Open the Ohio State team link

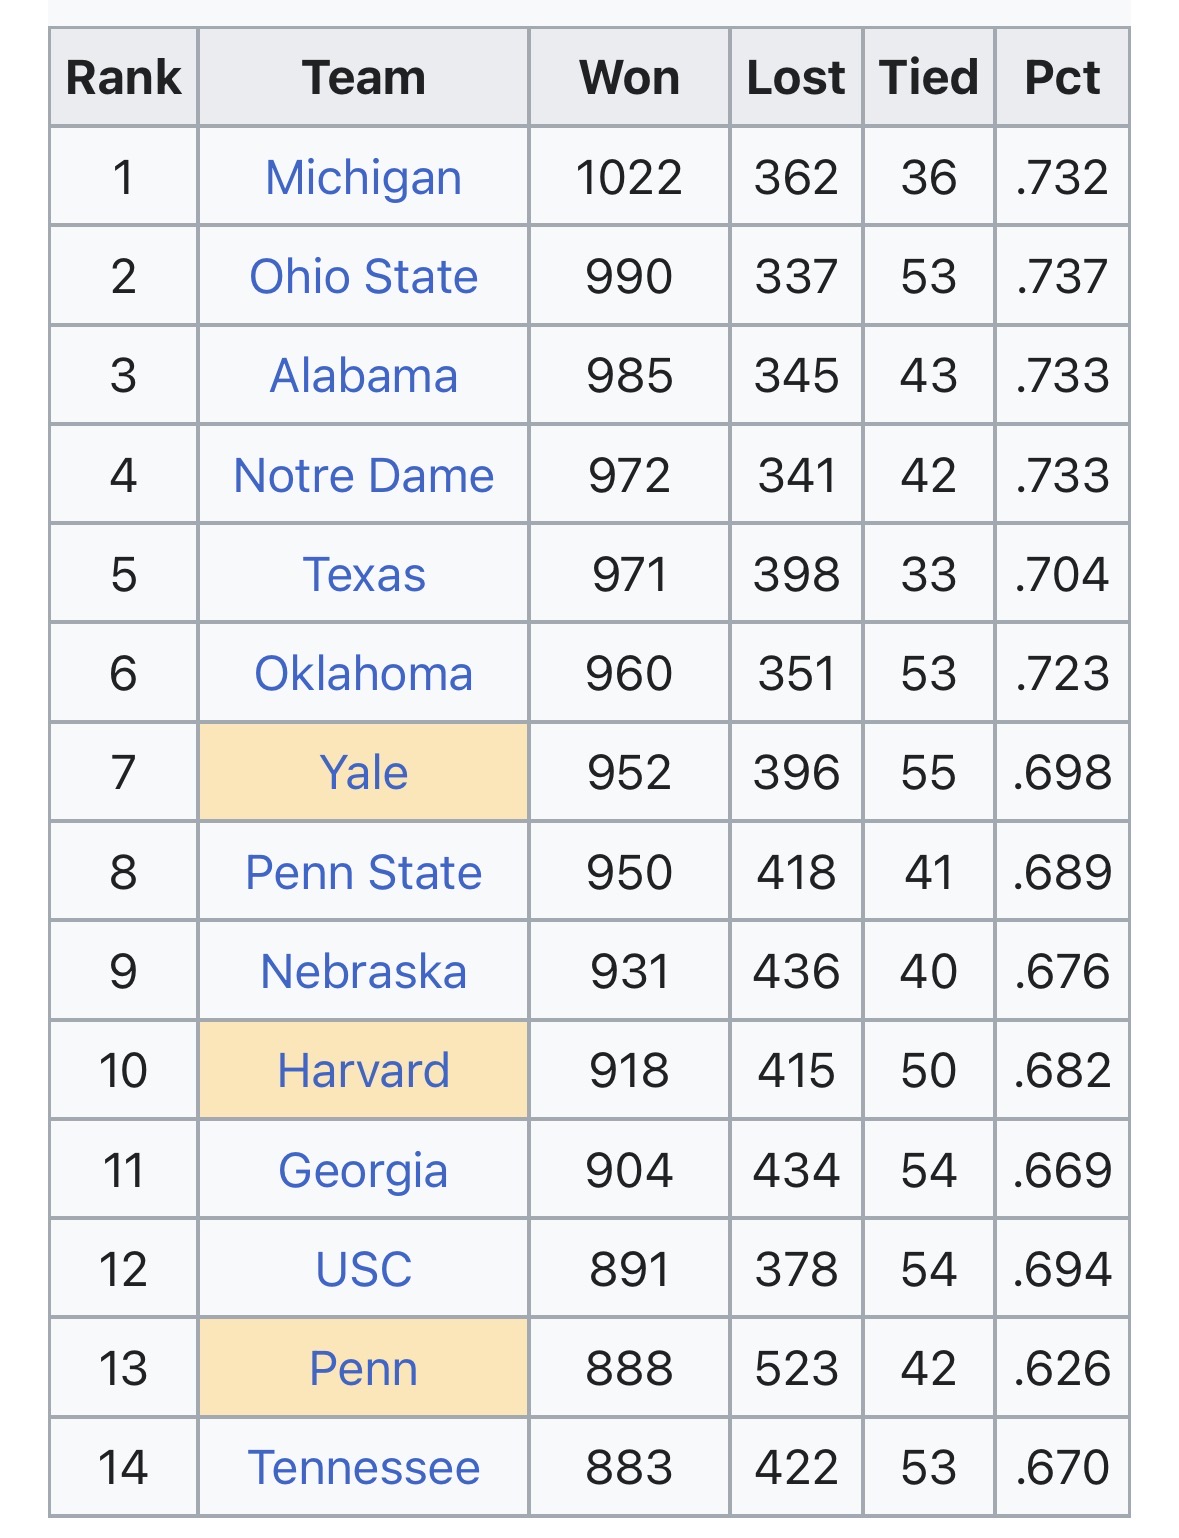(363, 277)
